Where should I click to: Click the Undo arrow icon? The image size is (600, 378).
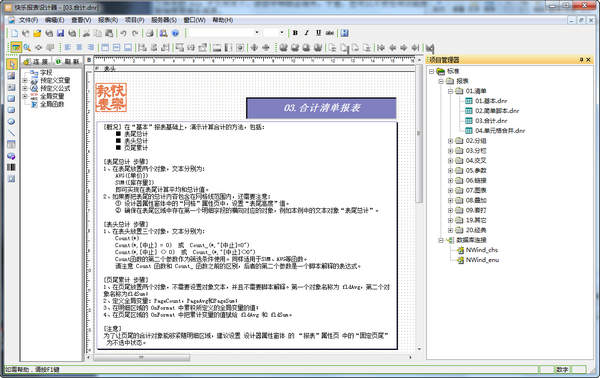(x=123, y=33)
